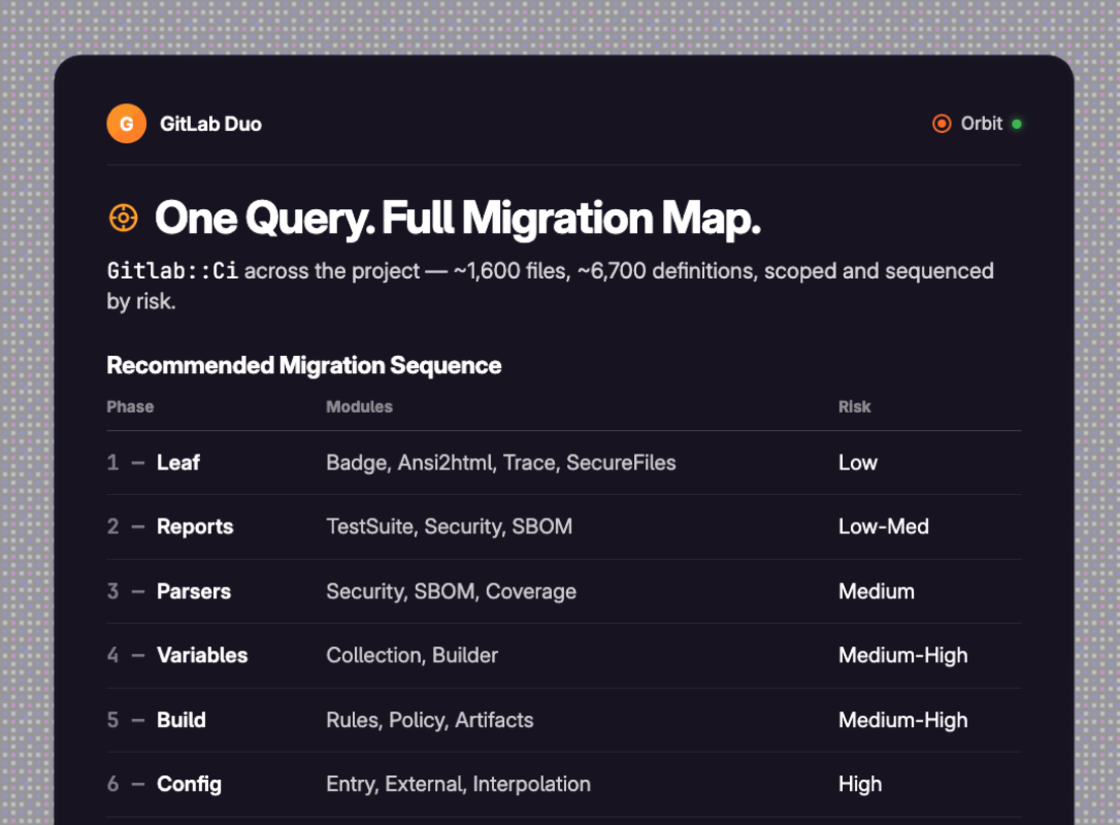This screenshot has width=1120, height=825.
Task: Click modules Rules, Policy, Artifacts
Action: (430, 719)
